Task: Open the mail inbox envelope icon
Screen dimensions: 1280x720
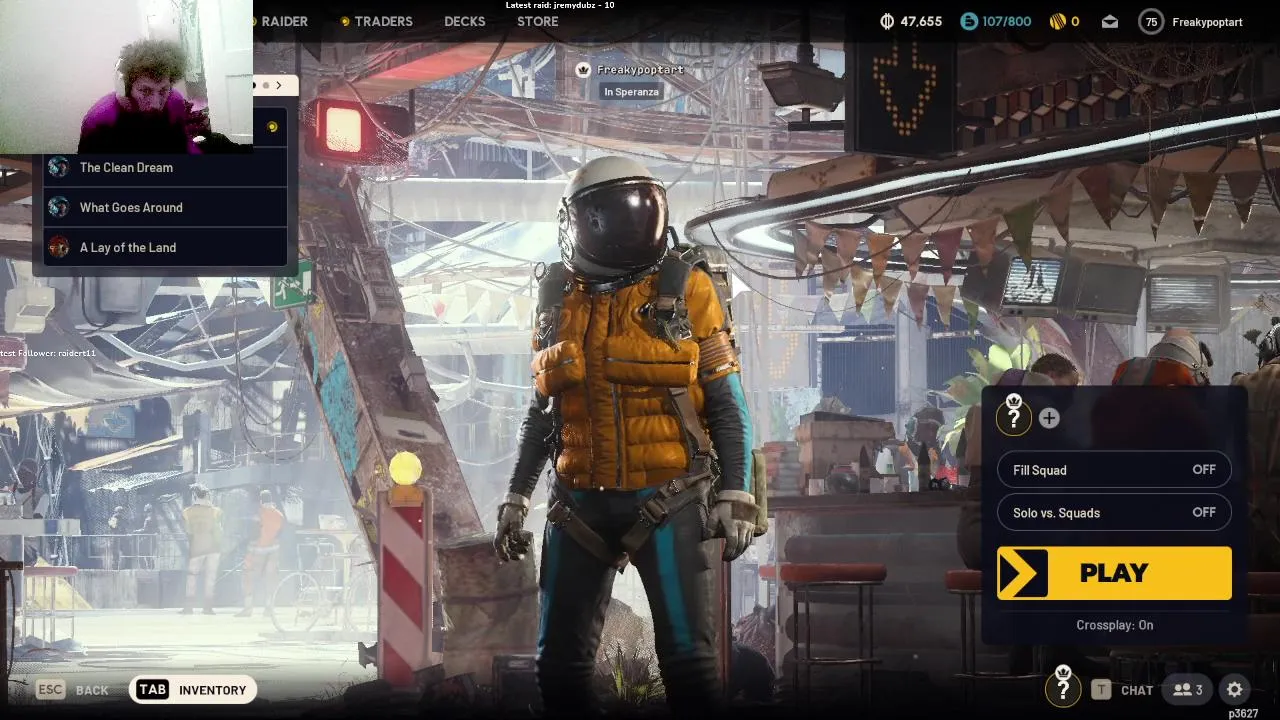Action: [x=1110, y=21]
